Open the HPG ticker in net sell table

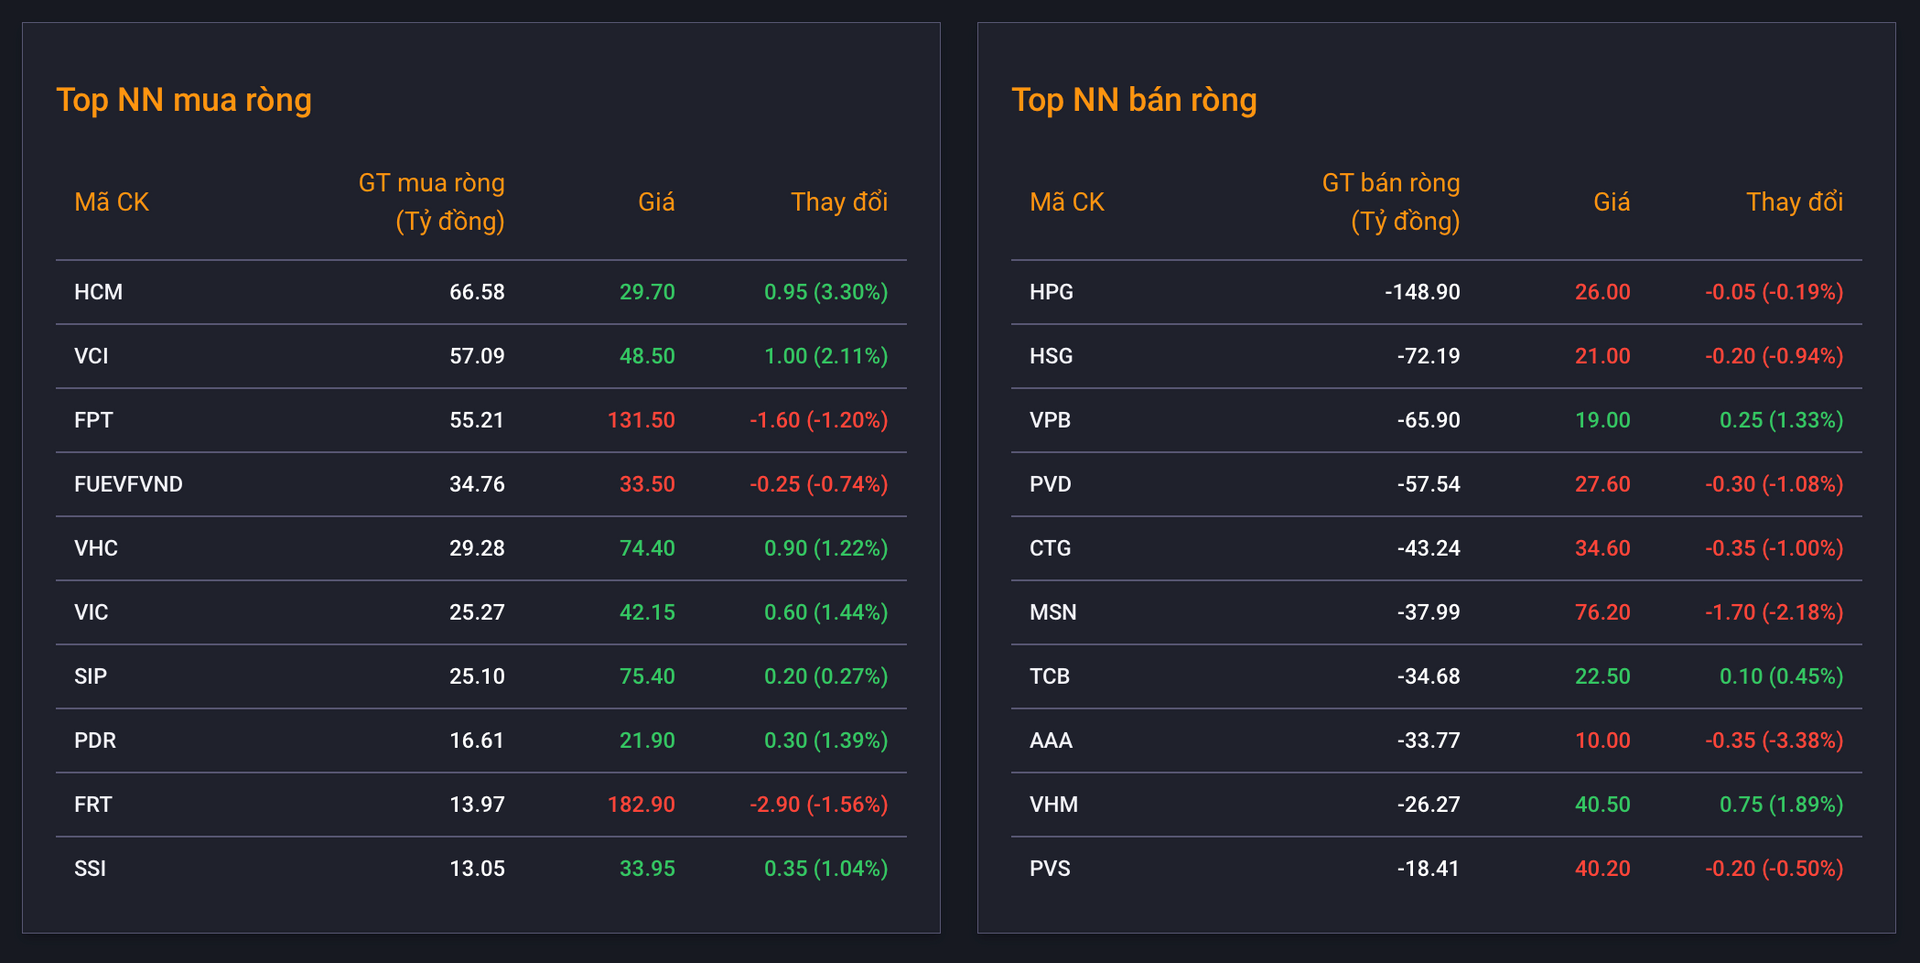tap(1051, 292)
